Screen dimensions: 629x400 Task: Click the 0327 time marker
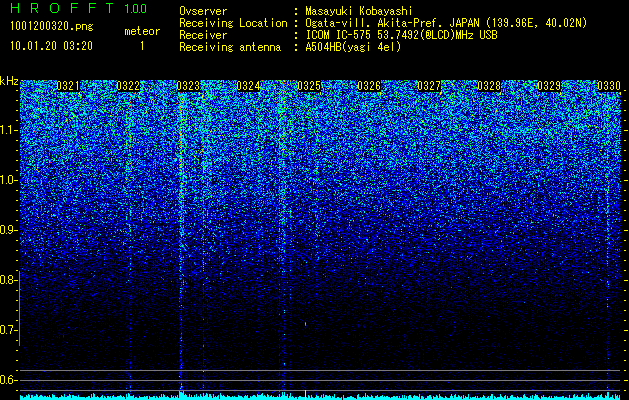[429, 86]
